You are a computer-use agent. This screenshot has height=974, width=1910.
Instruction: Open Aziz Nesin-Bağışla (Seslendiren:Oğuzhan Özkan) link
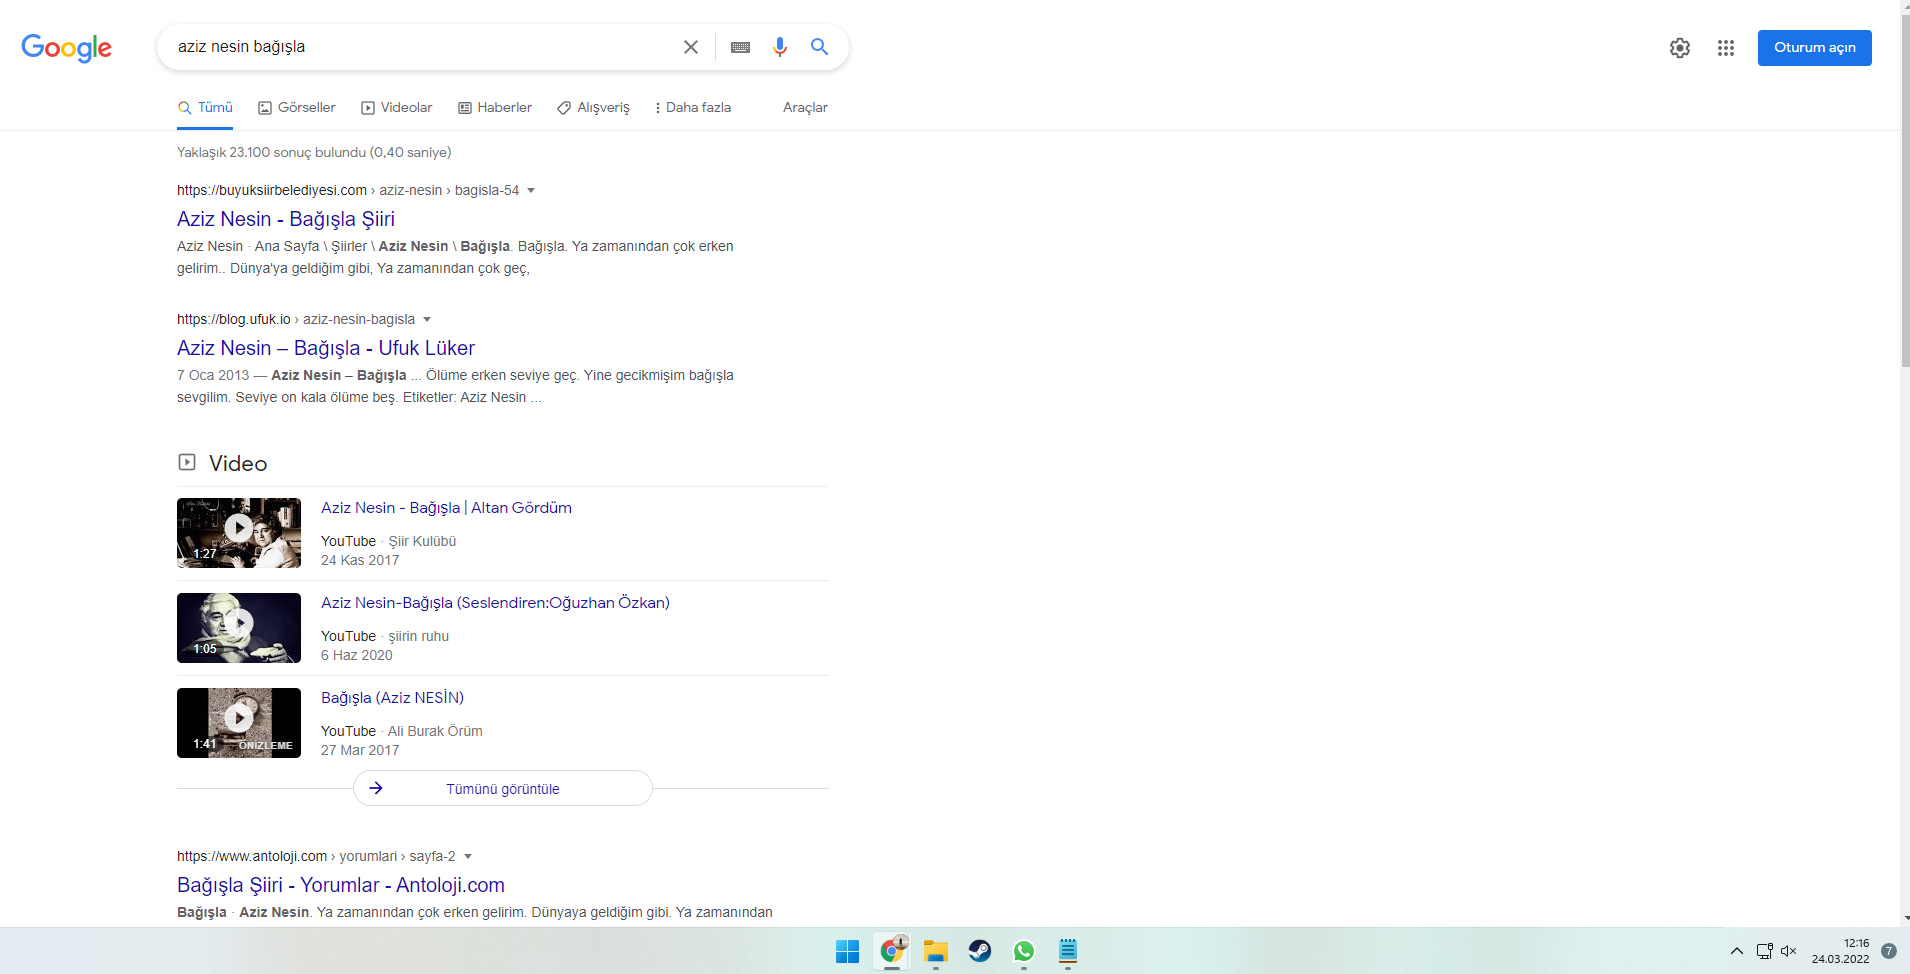[495, 603]
